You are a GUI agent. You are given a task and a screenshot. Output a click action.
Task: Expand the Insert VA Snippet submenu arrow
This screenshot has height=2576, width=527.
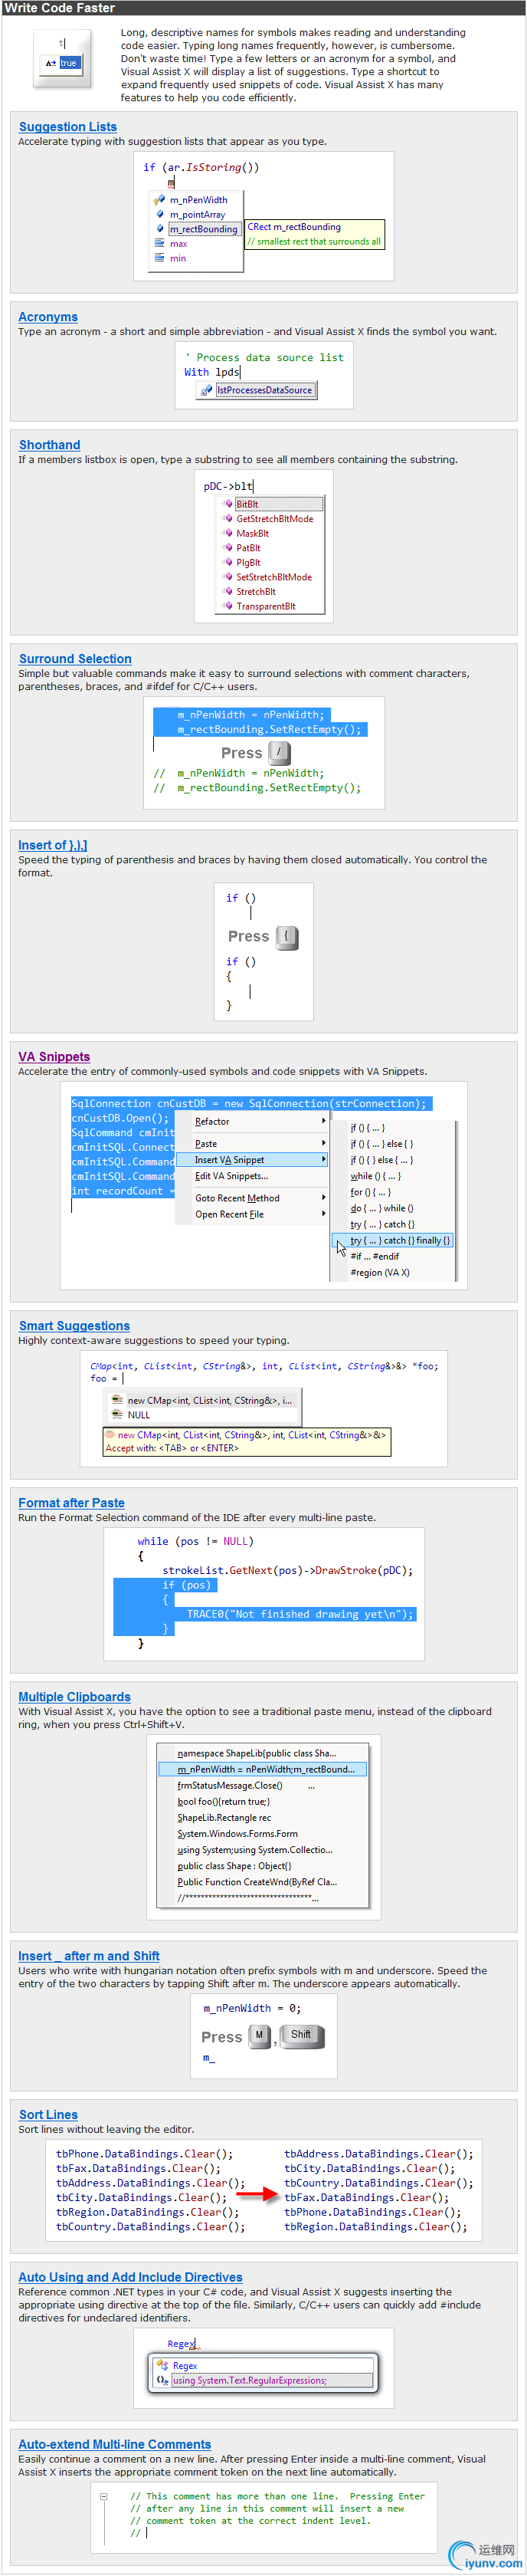point(323,1160)
